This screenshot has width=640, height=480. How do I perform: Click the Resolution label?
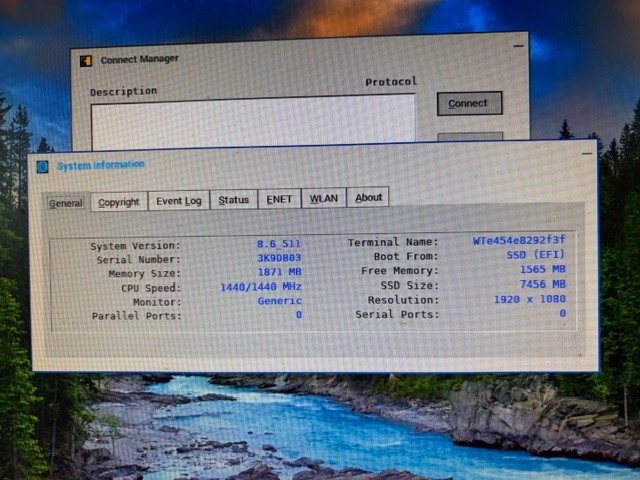coord(403,300)
